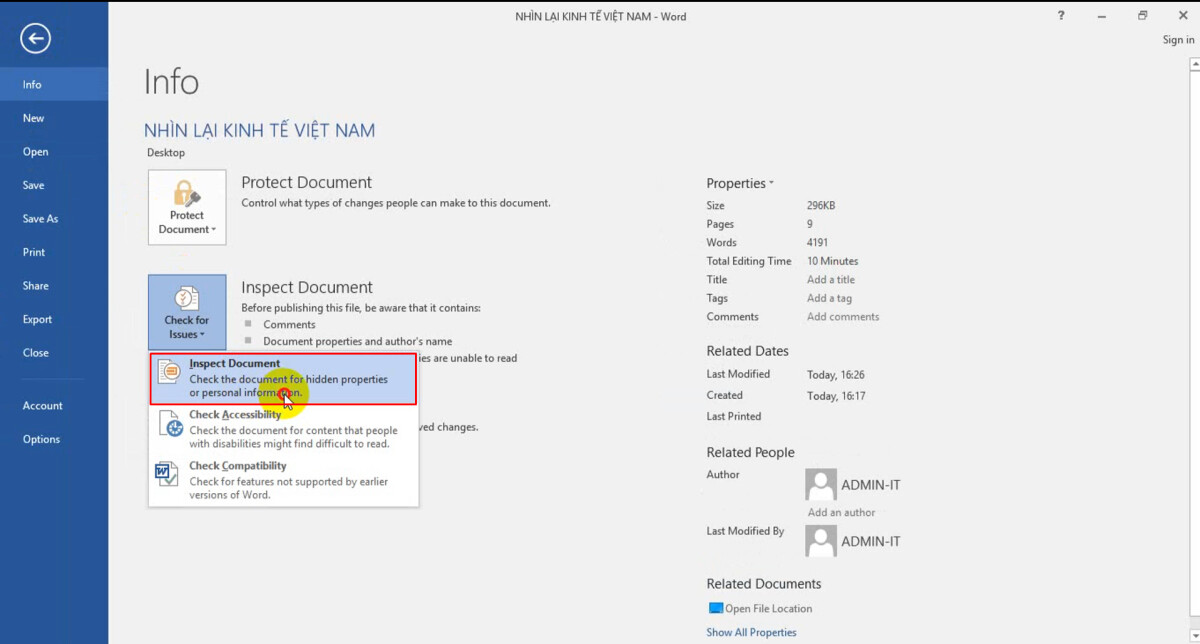The image size is (1200, 644).
Task: Click the scrollbar up arrow
Action: [x=1193, y=62]
